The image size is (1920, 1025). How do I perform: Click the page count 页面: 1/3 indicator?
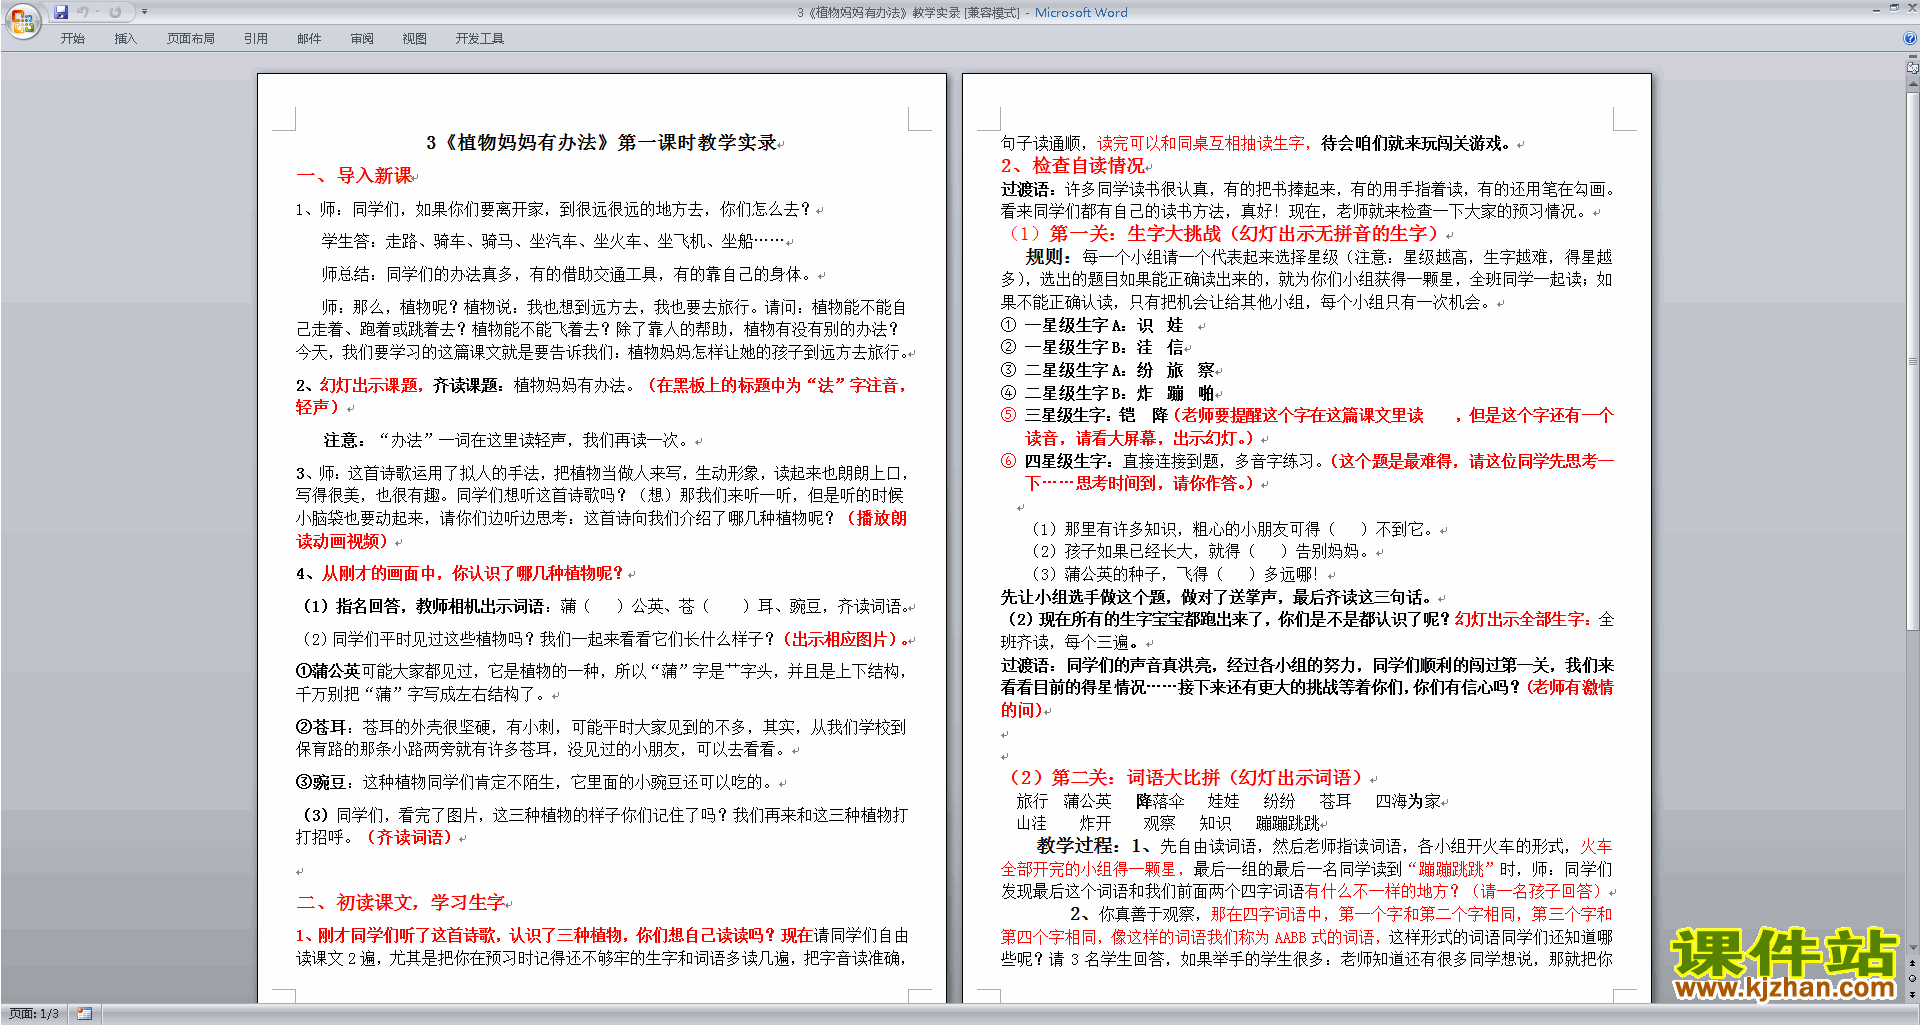(34, 1014)
